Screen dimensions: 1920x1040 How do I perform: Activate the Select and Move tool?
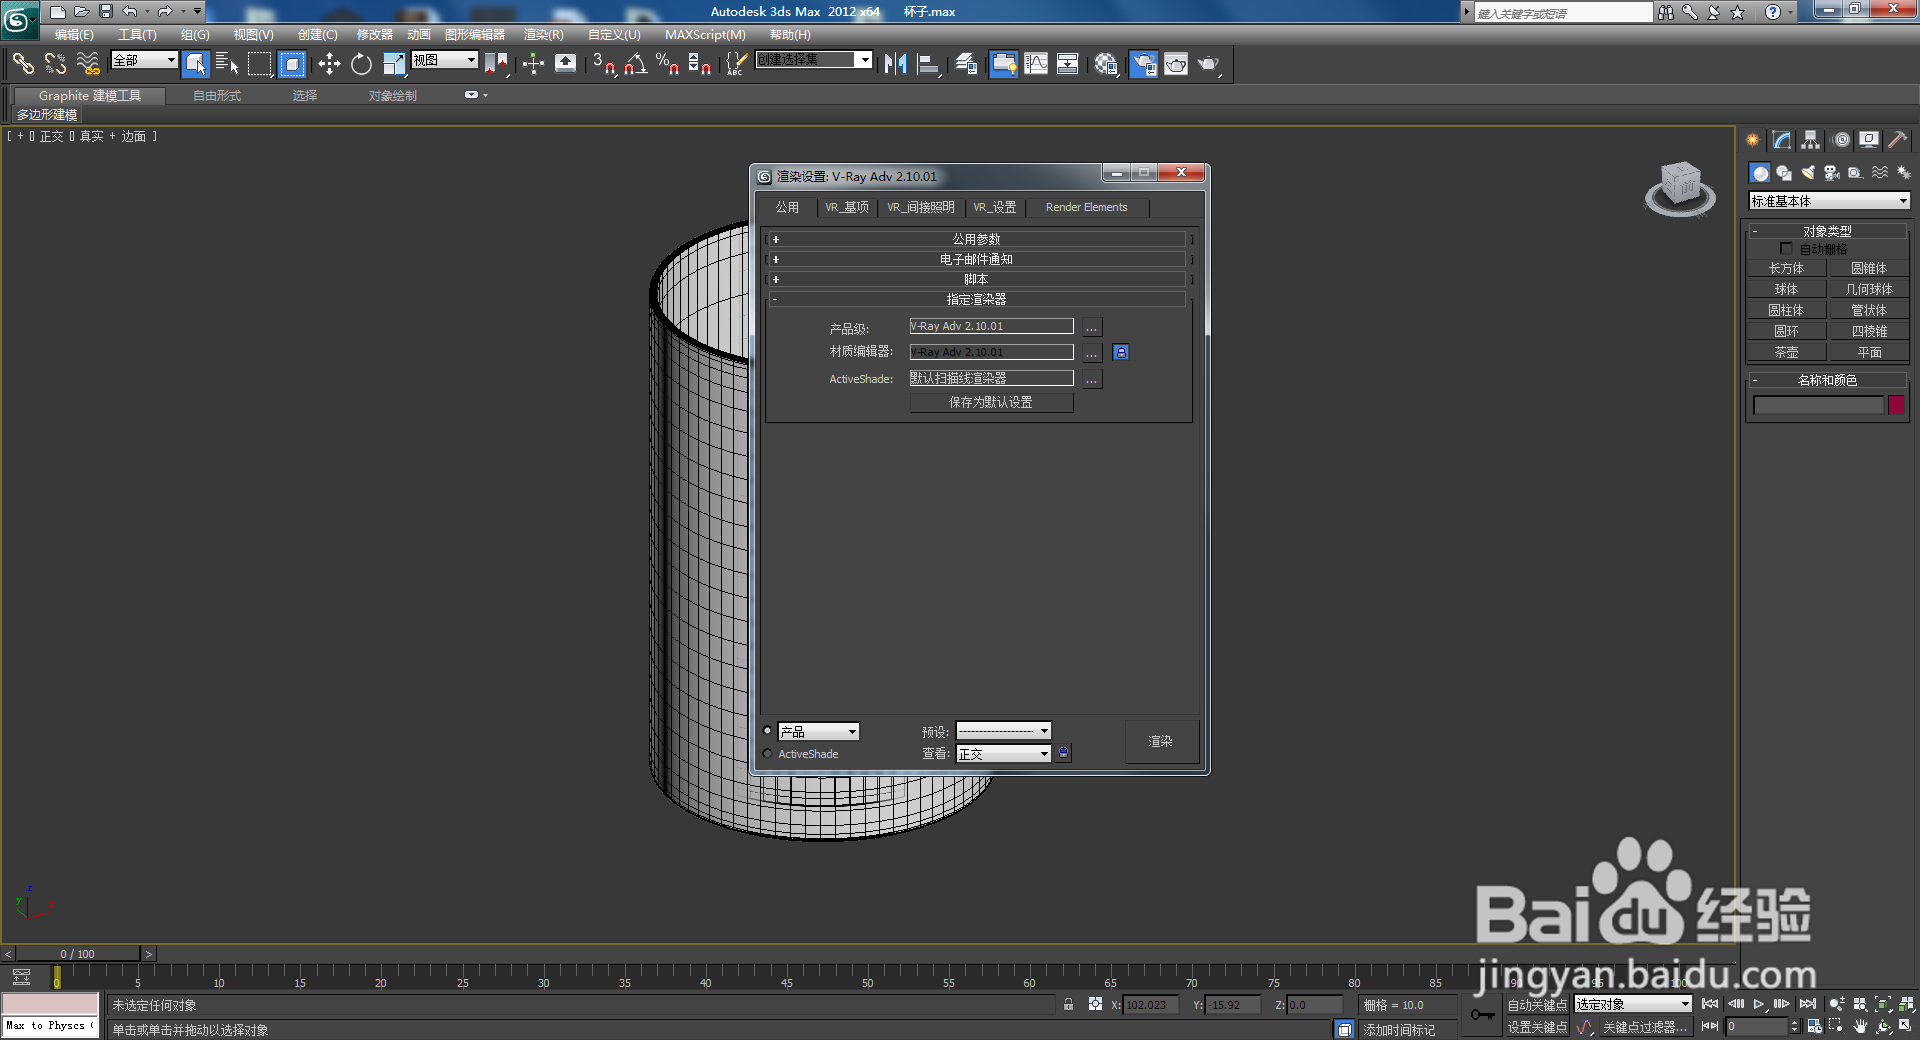pos(329,63)
